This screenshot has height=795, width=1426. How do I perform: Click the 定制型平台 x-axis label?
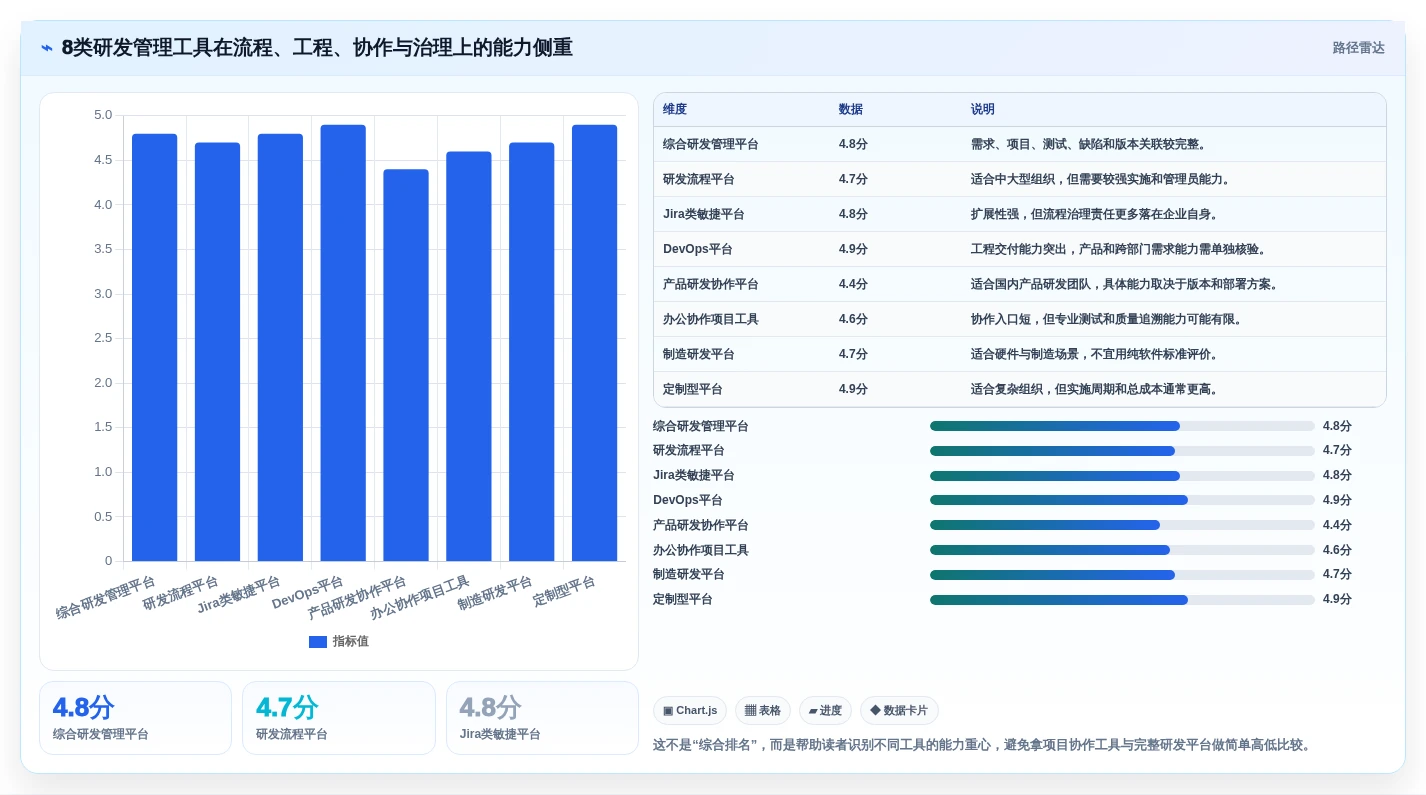click(x=565, y=590)
